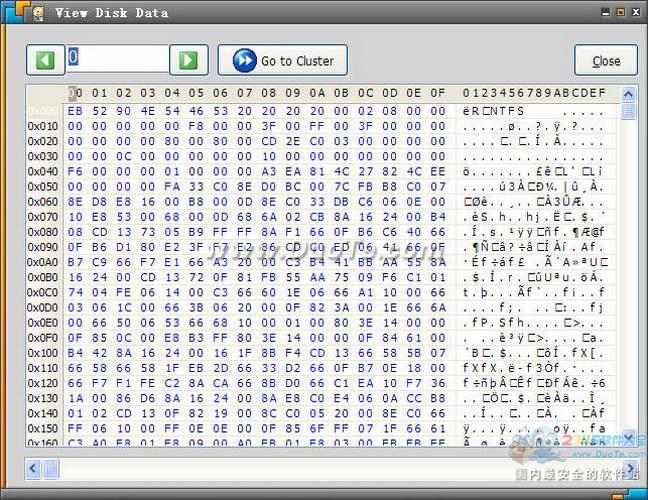Click the ëR NTFS ASCII text

493,111
